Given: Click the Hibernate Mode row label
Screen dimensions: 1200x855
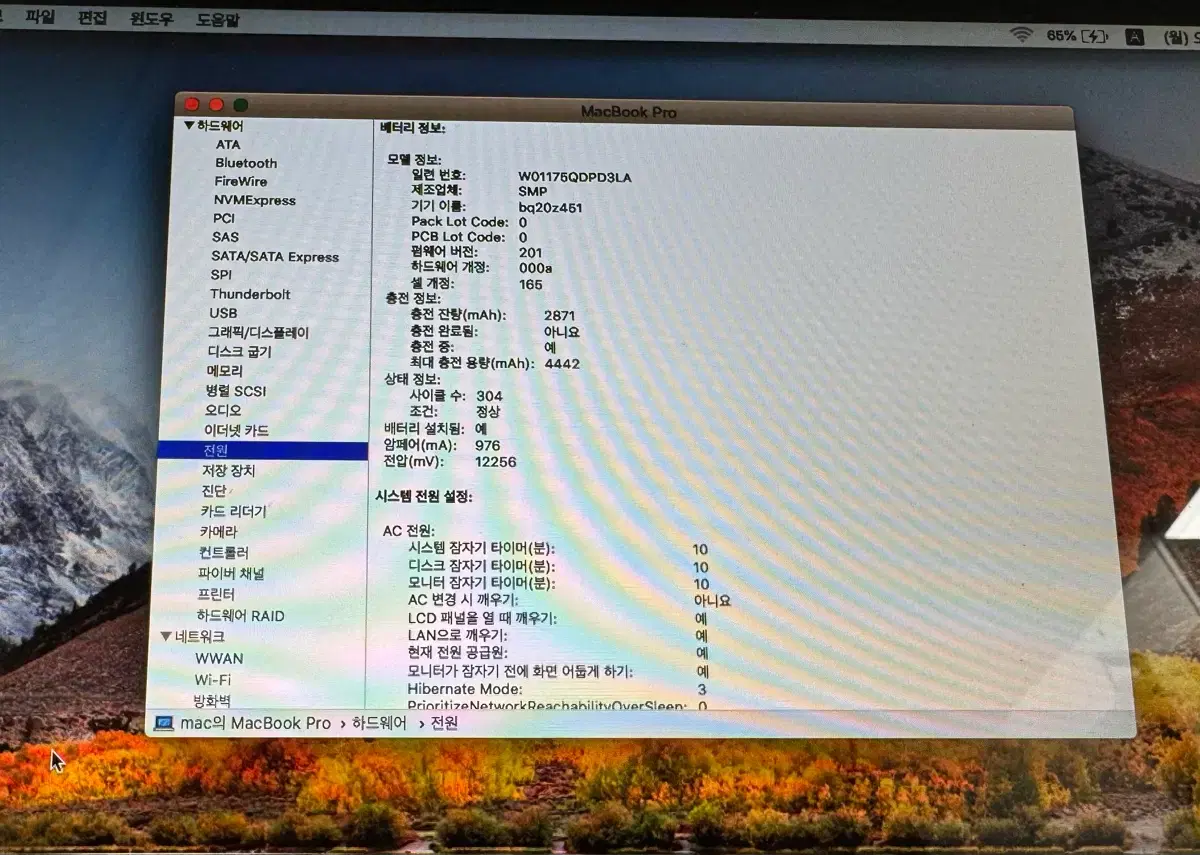Looking at the screenshot, I should [464, 689].
